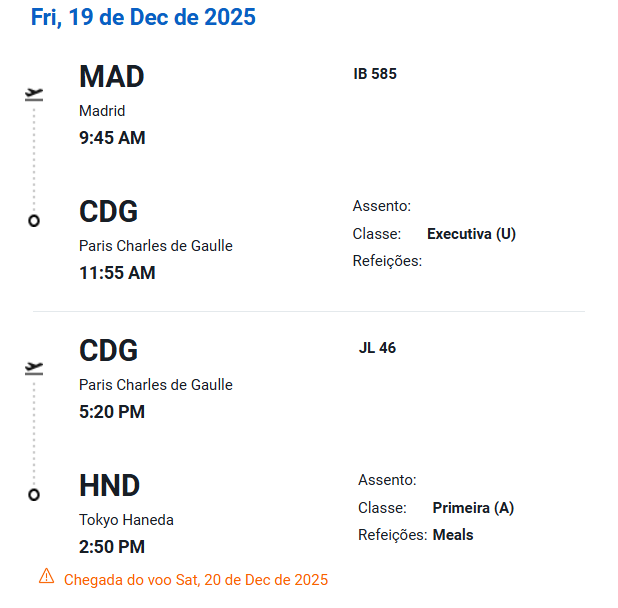Click the Tokyo Haneda airport name
The height and width of the screenshot is (608, 618).
(x=126, y=520)
